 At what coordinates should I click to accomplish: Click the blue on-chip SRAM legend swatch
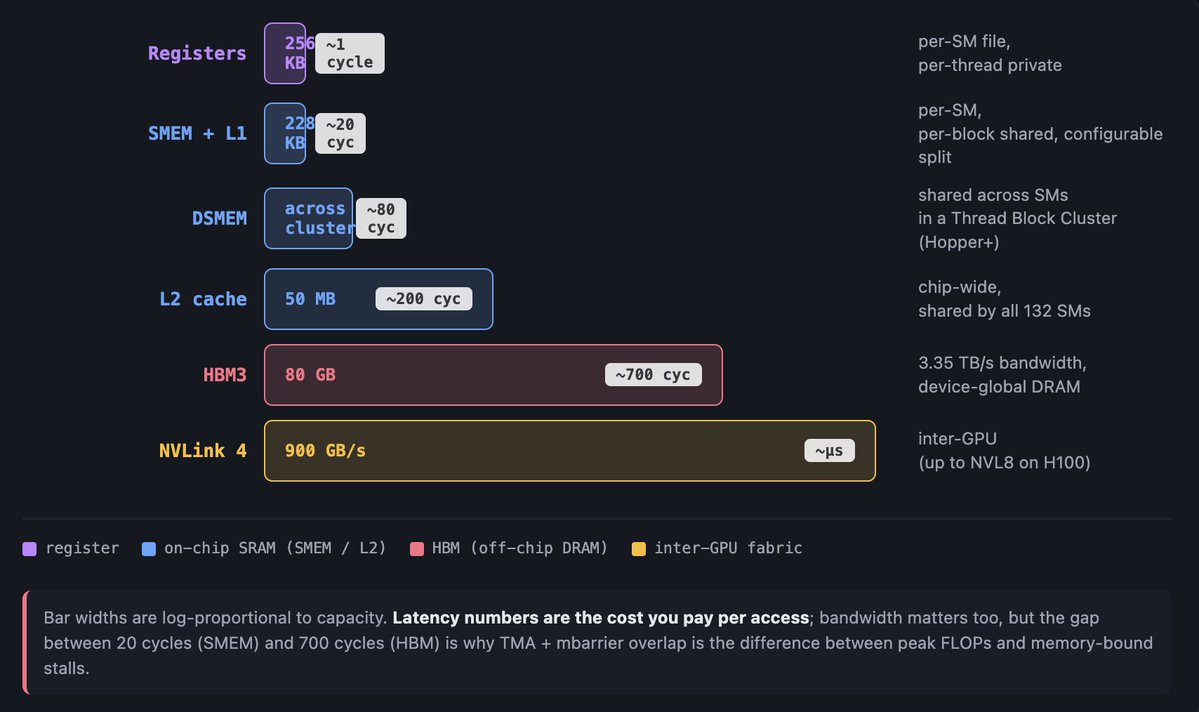(149, 548)
